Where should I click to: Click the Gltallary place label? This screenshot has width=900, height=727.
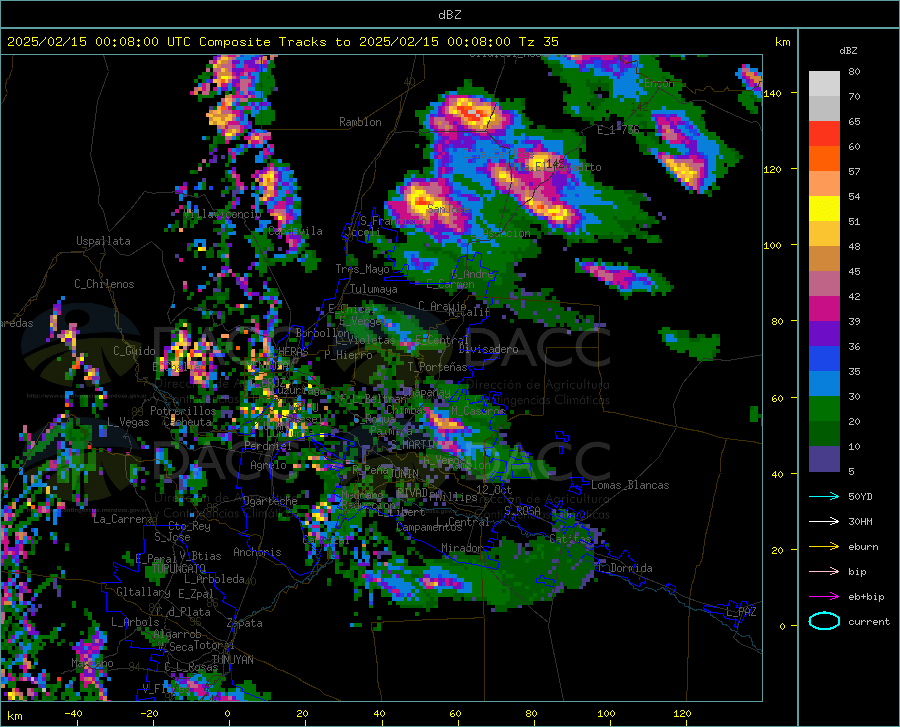tap(143, 592)
